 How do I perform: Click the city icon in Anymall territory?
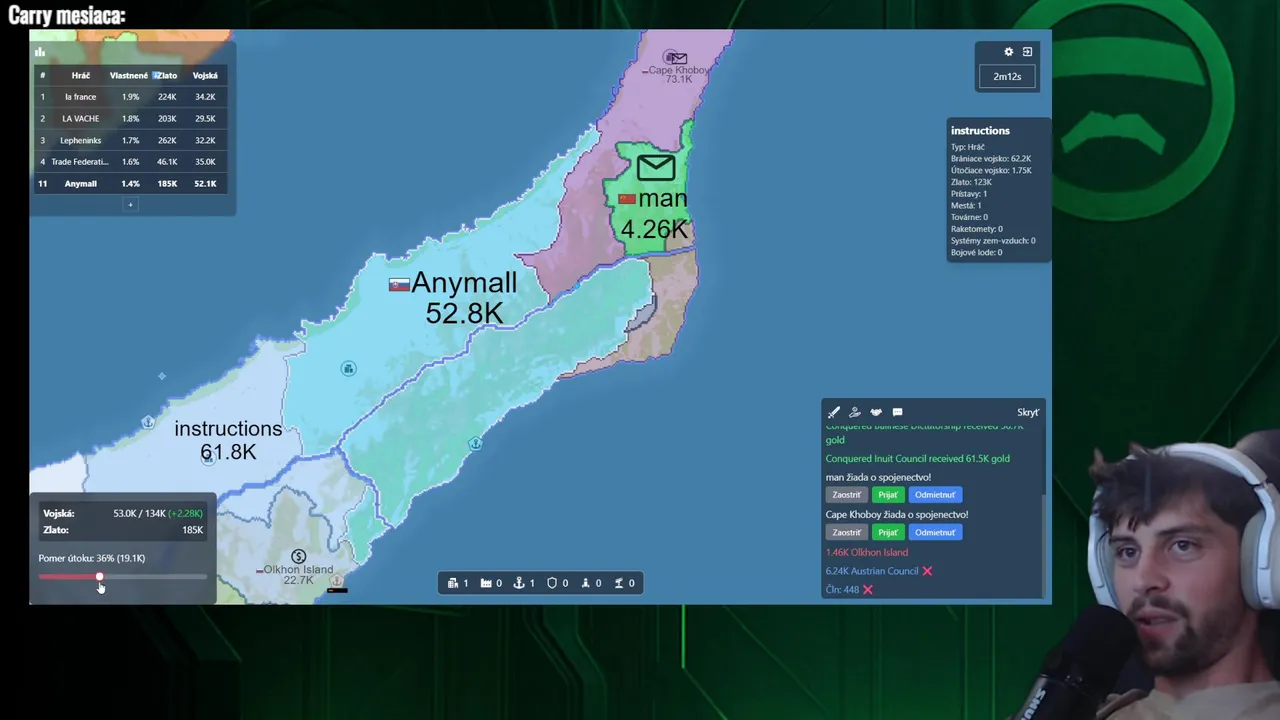coord(348,369)
